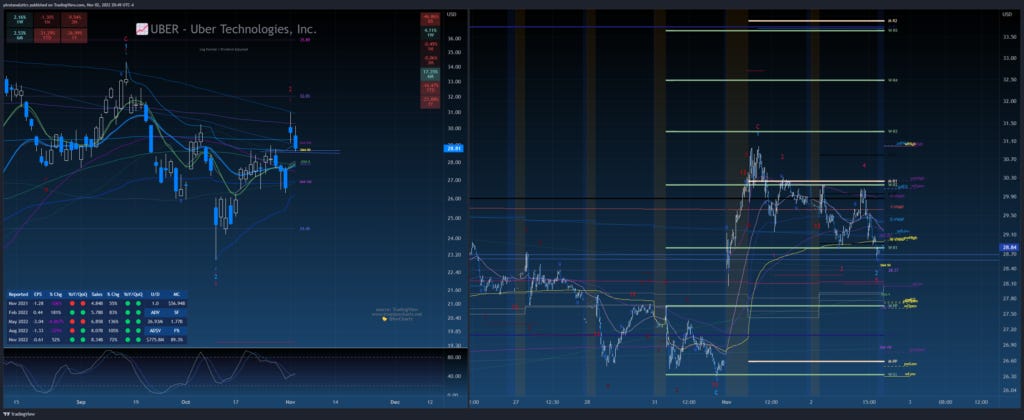Select the UBER - Uber Technologies, Inc. title
1024x420 pixels.
point(233,29)
